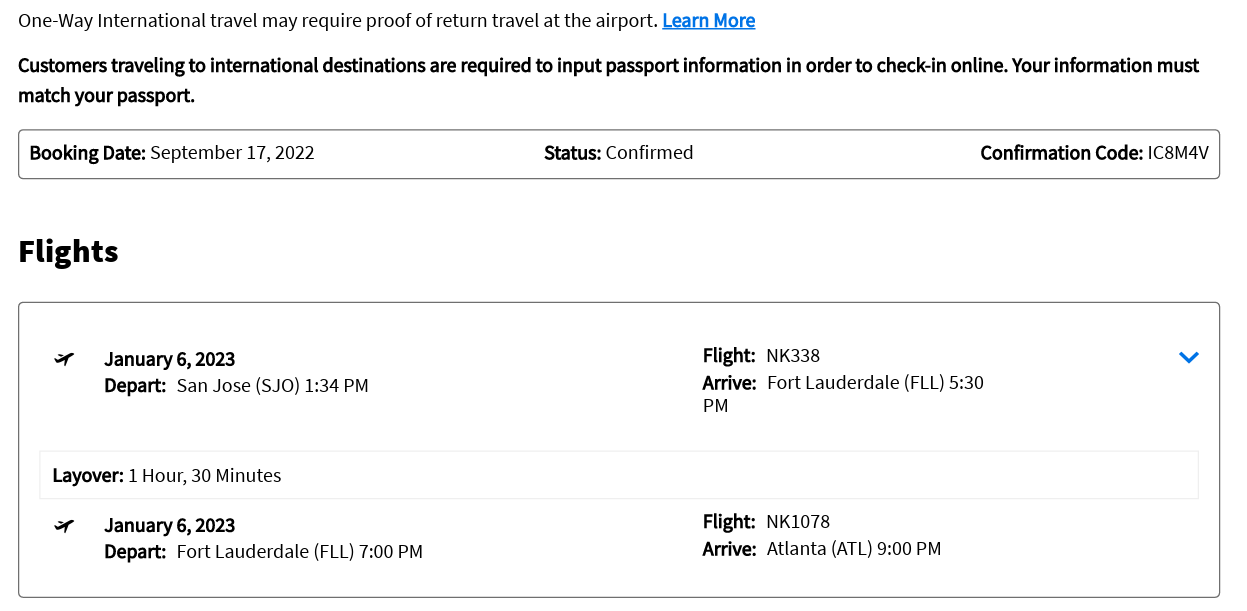This screenshot has height=611, width=1247.
Task: Click the Layover 1 Hour, 30 Minutes row
Action: (x=618, y=475)
